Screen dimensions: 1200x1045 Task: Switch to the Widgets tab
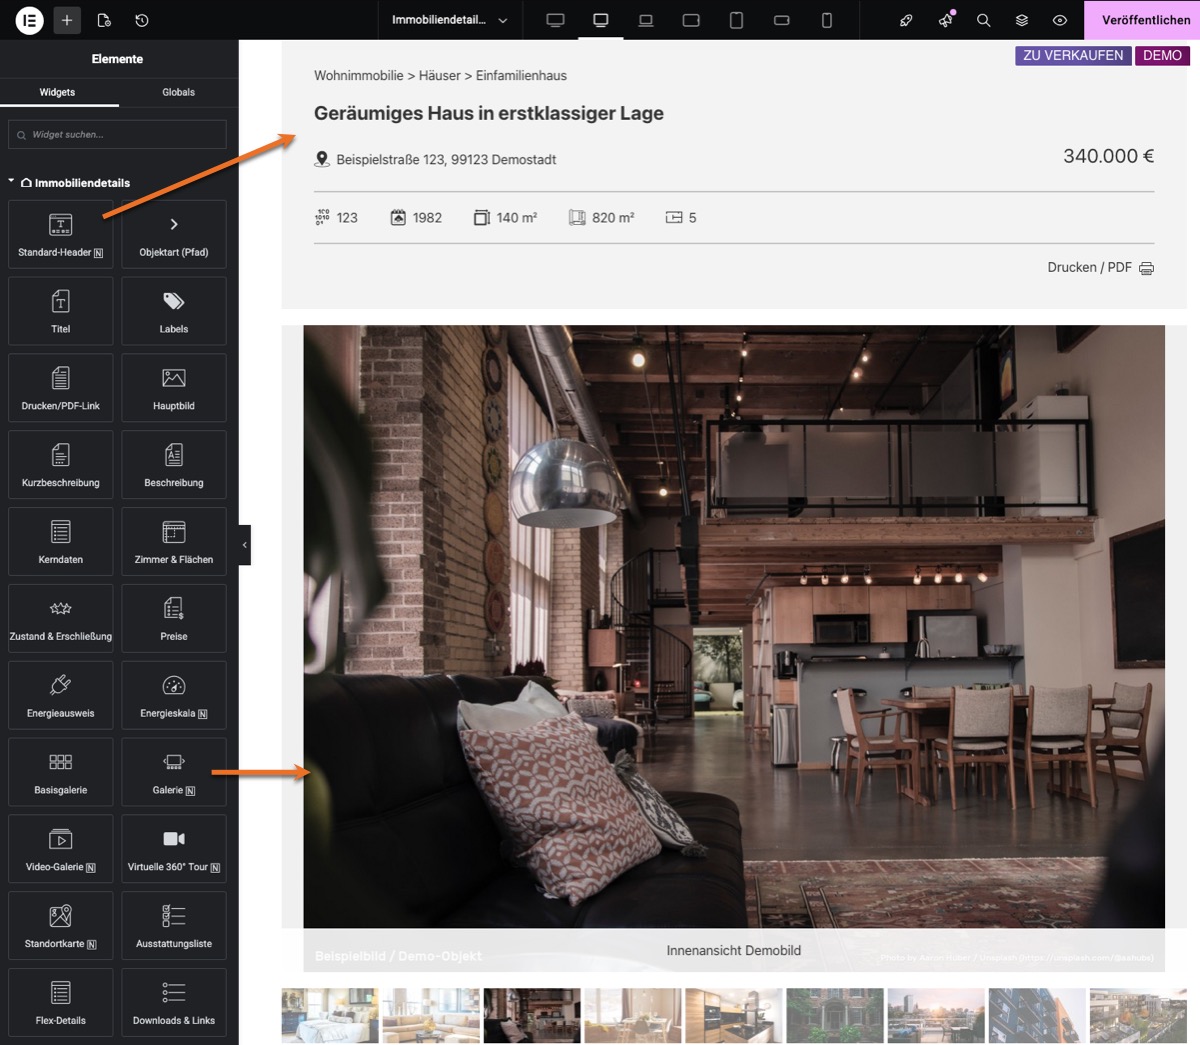click(x=59, y=91)
